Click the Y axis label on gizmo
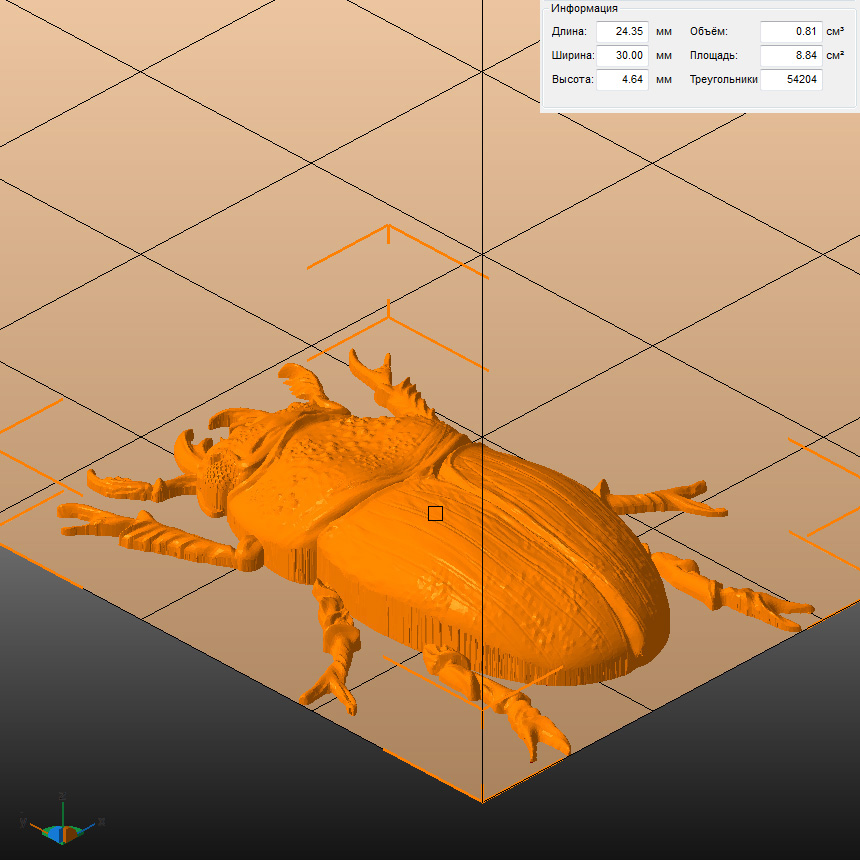This screenshot has height=860, width=860. coord(22,821)
